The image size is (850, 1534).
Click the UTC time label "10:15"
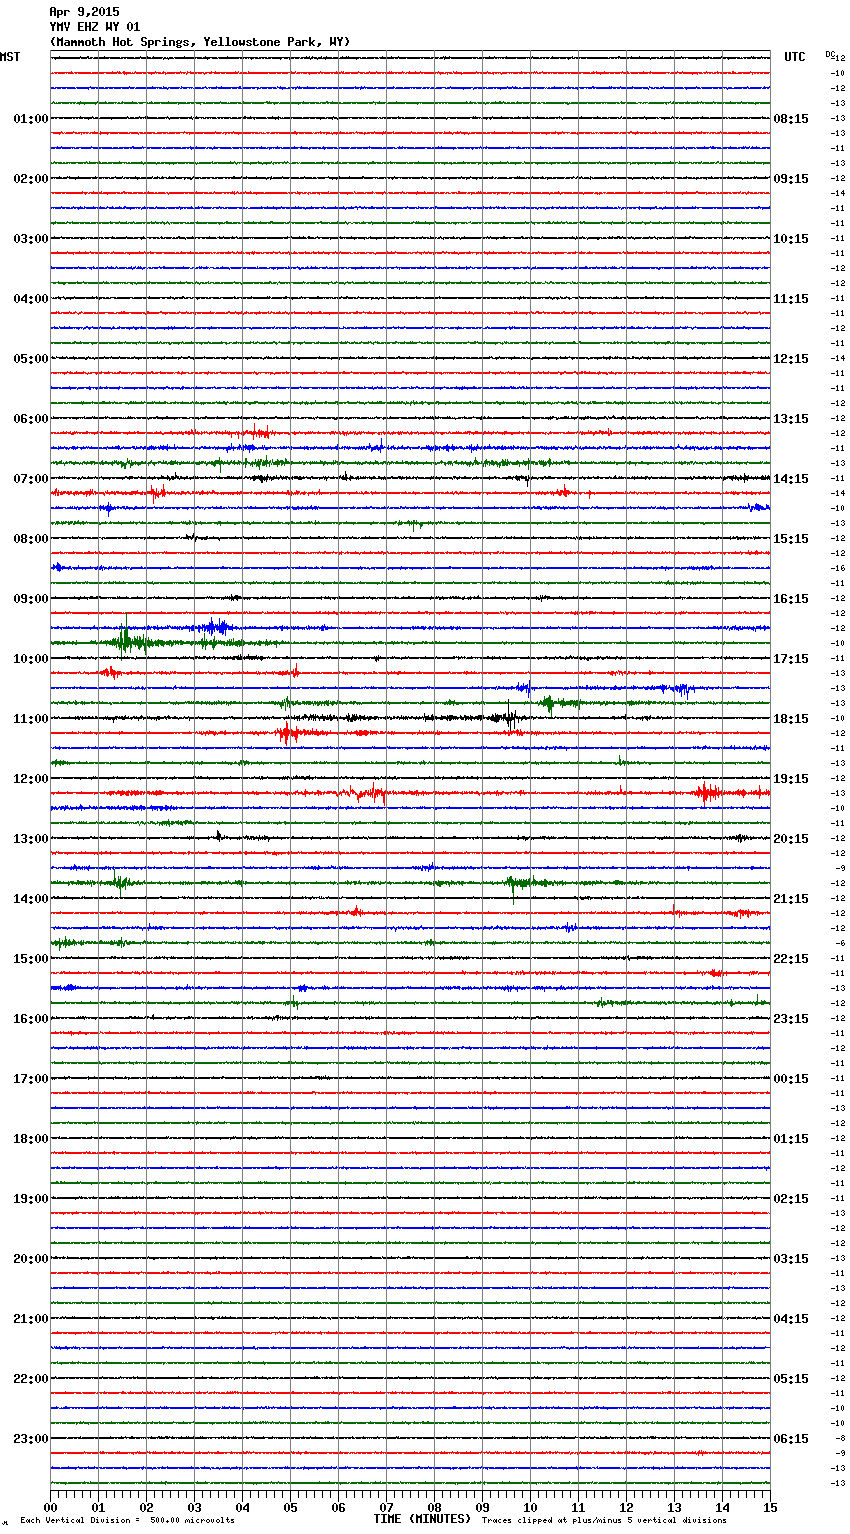[791, 239]
